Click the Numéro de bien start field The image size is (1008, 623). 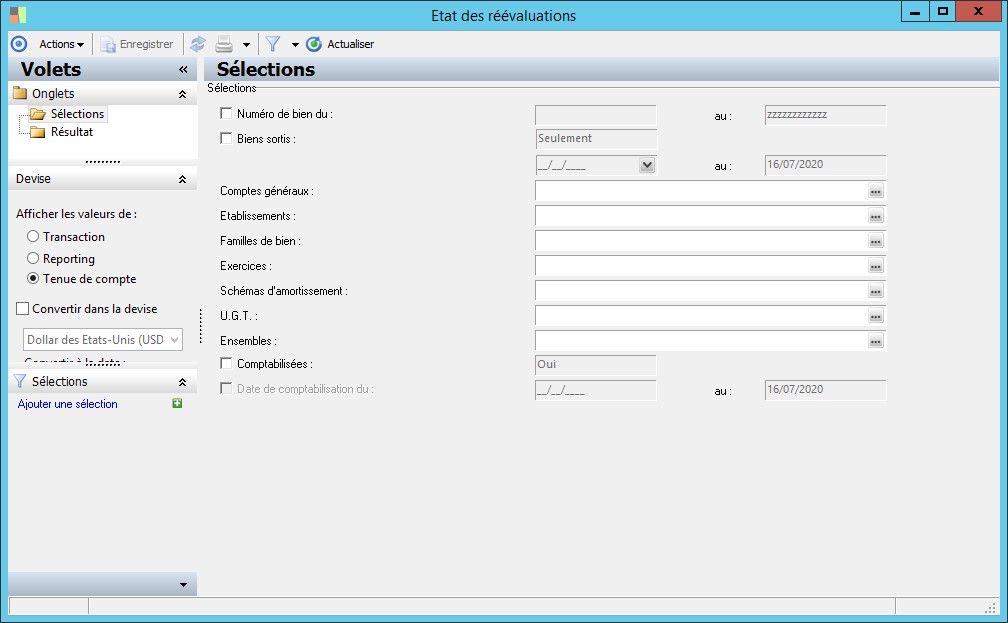click(595, 115)
